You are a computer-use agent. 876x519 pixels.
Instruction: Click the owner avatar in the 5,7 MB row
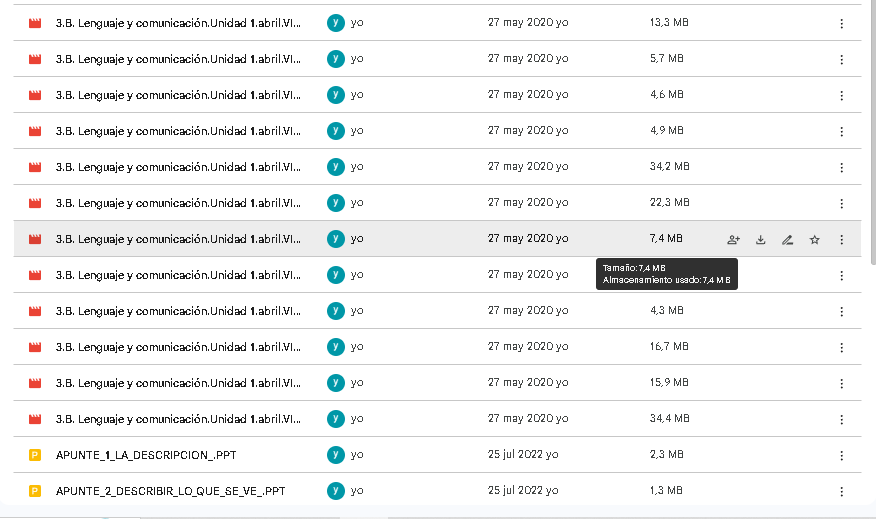click(x=336, y=59)
